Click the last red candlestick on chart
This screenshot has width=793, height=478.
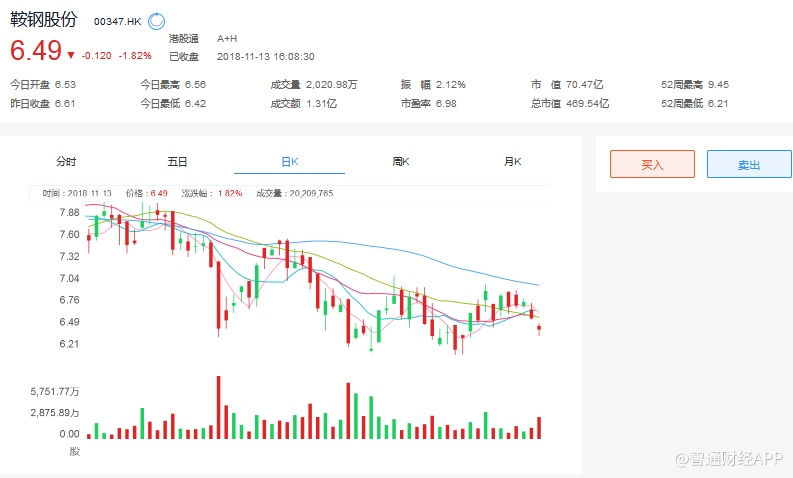(539, 328)
